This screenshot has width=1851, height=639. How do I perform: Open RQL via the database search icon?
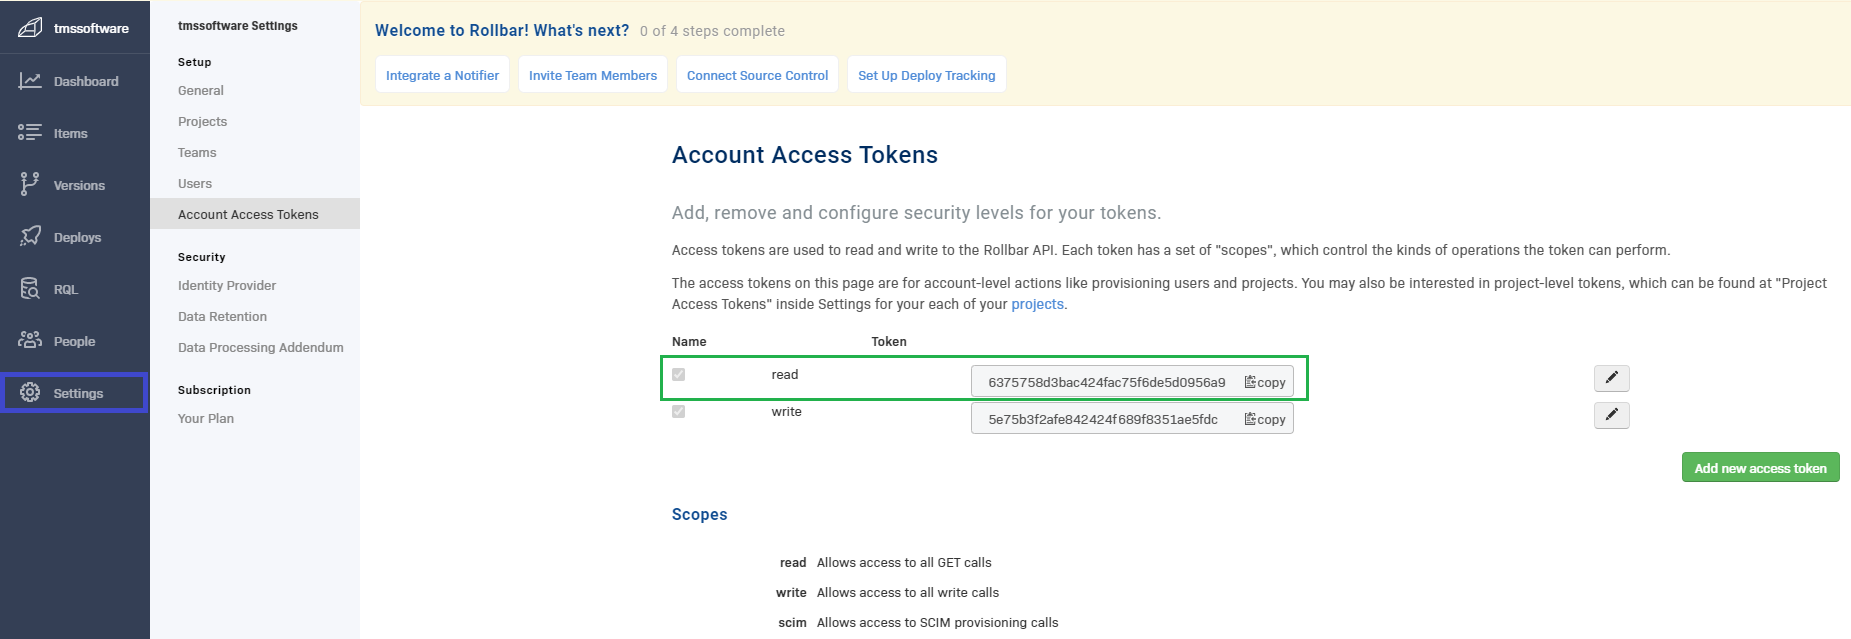[30, 289]
